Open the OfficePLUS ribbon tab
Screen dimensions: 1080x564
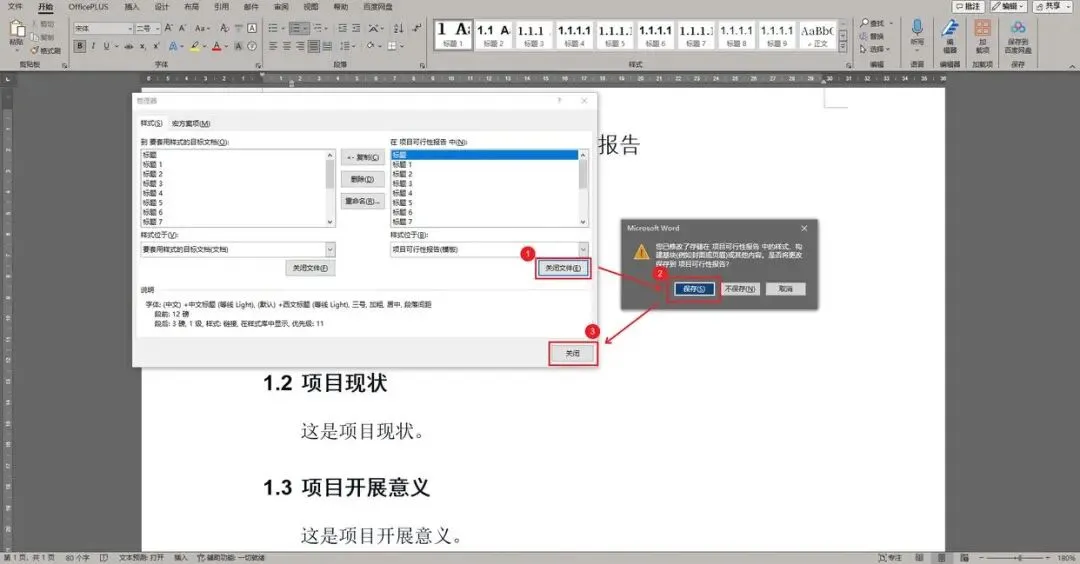[88, 6]
